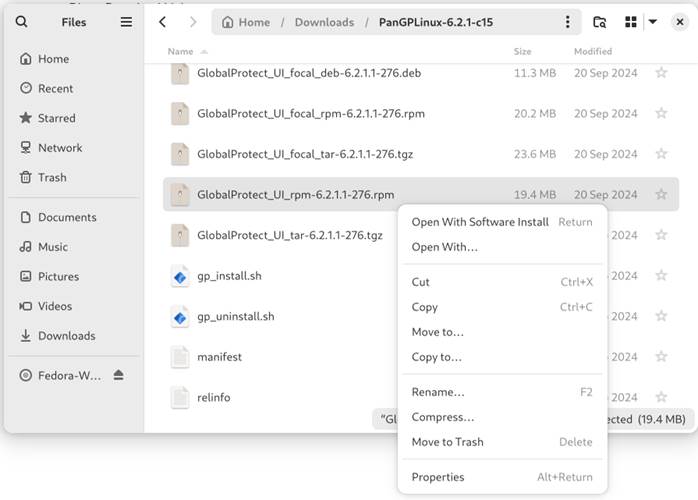Sort by the Size column header

[x=522, y=51]
